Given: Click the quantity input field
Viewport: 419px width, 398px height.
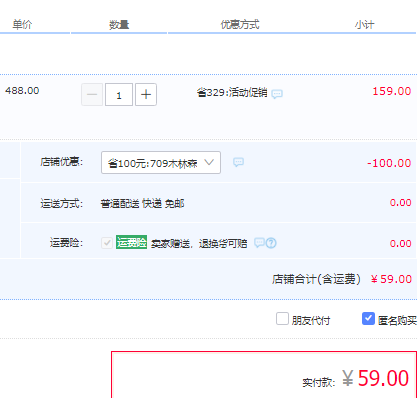Looking at the screenshot, I should coord(119,95).
